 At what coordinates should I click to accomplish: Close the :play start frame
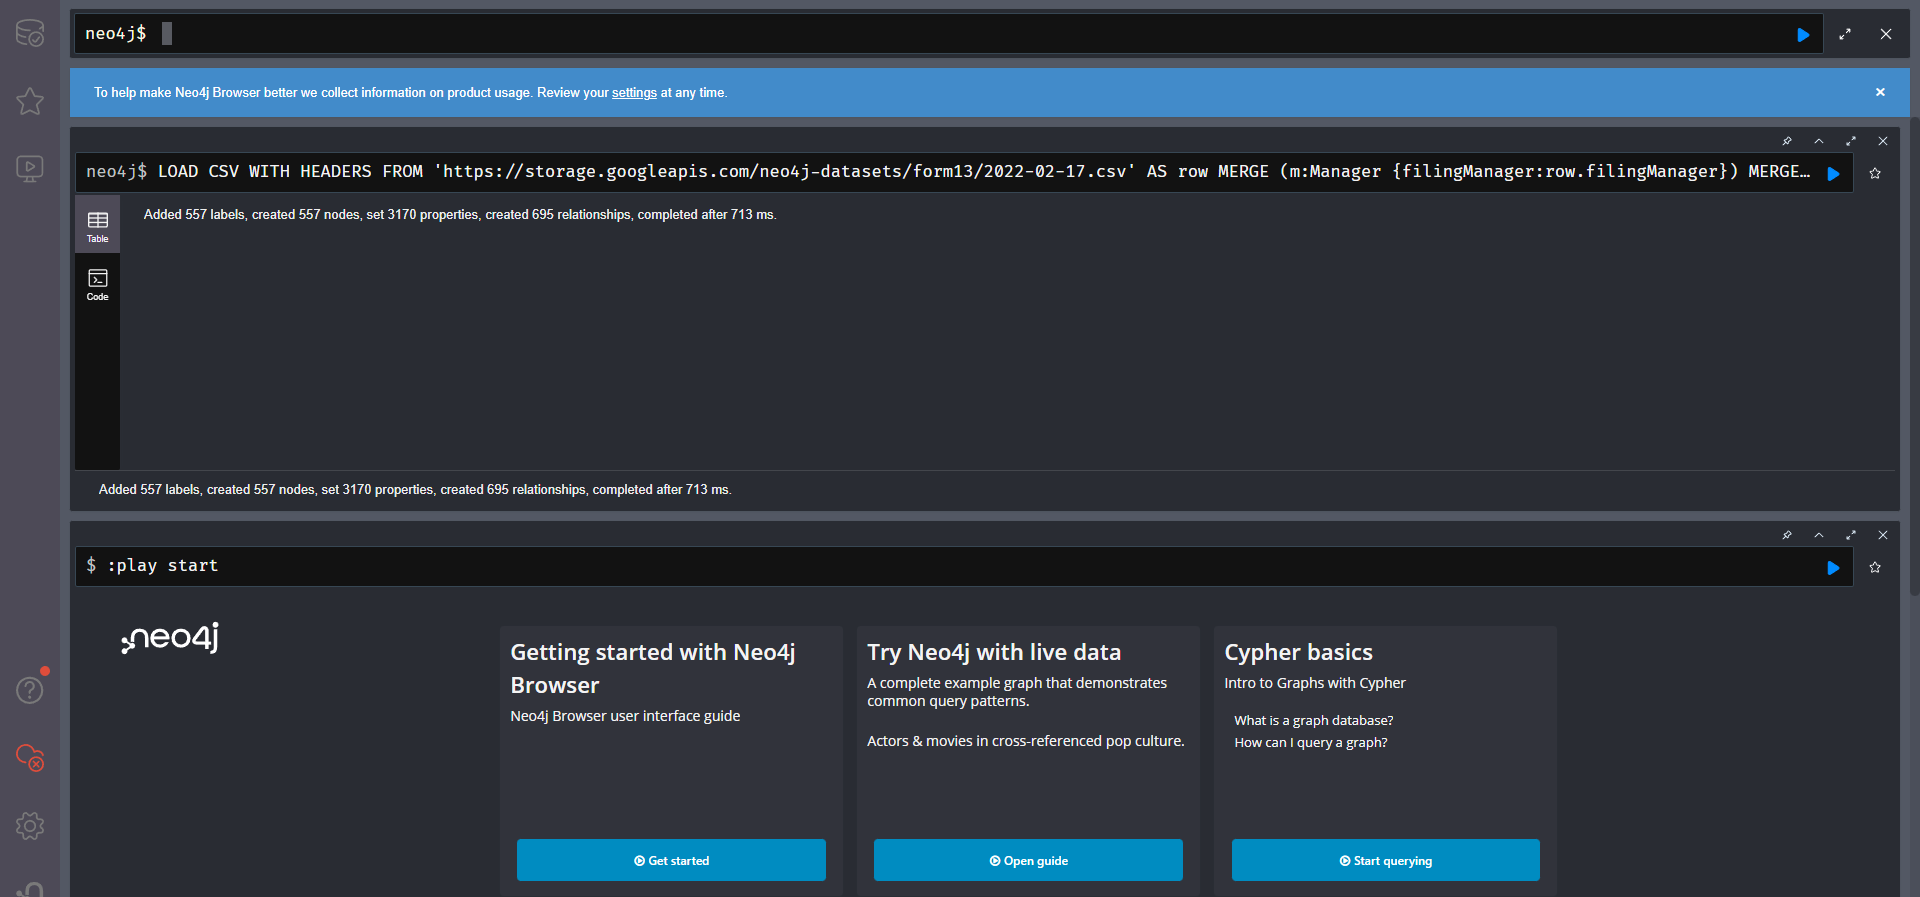pos(1883,535)
